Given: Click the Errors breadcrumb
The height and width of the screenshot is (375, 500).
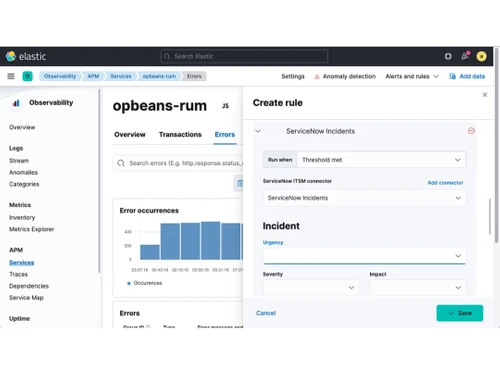Looking at the screenshot, I should 194,76.
